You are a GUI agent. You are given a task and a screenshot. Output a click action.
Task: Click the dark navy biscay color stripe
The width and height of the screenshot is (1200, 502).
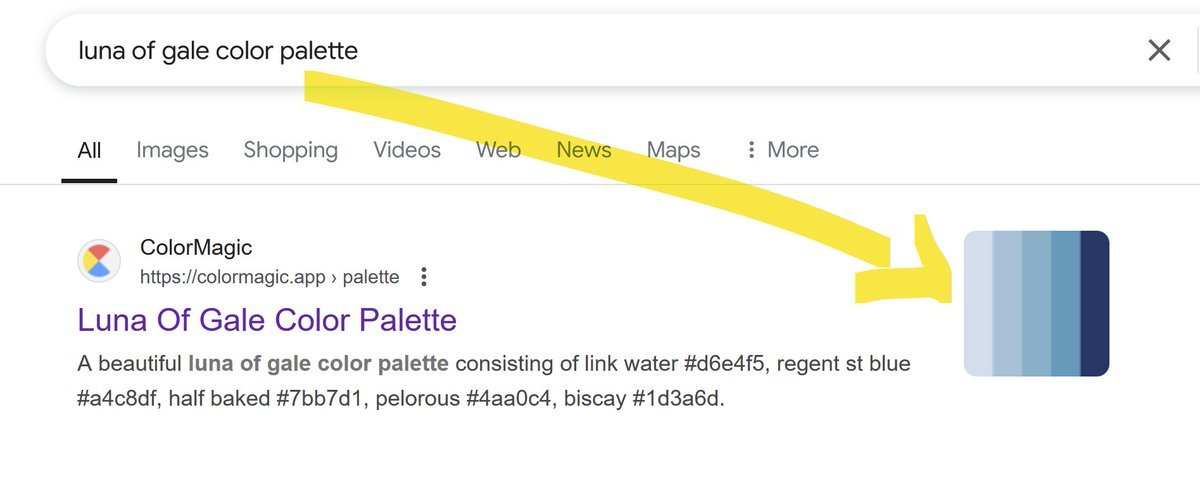click(x=1096, y=304)
